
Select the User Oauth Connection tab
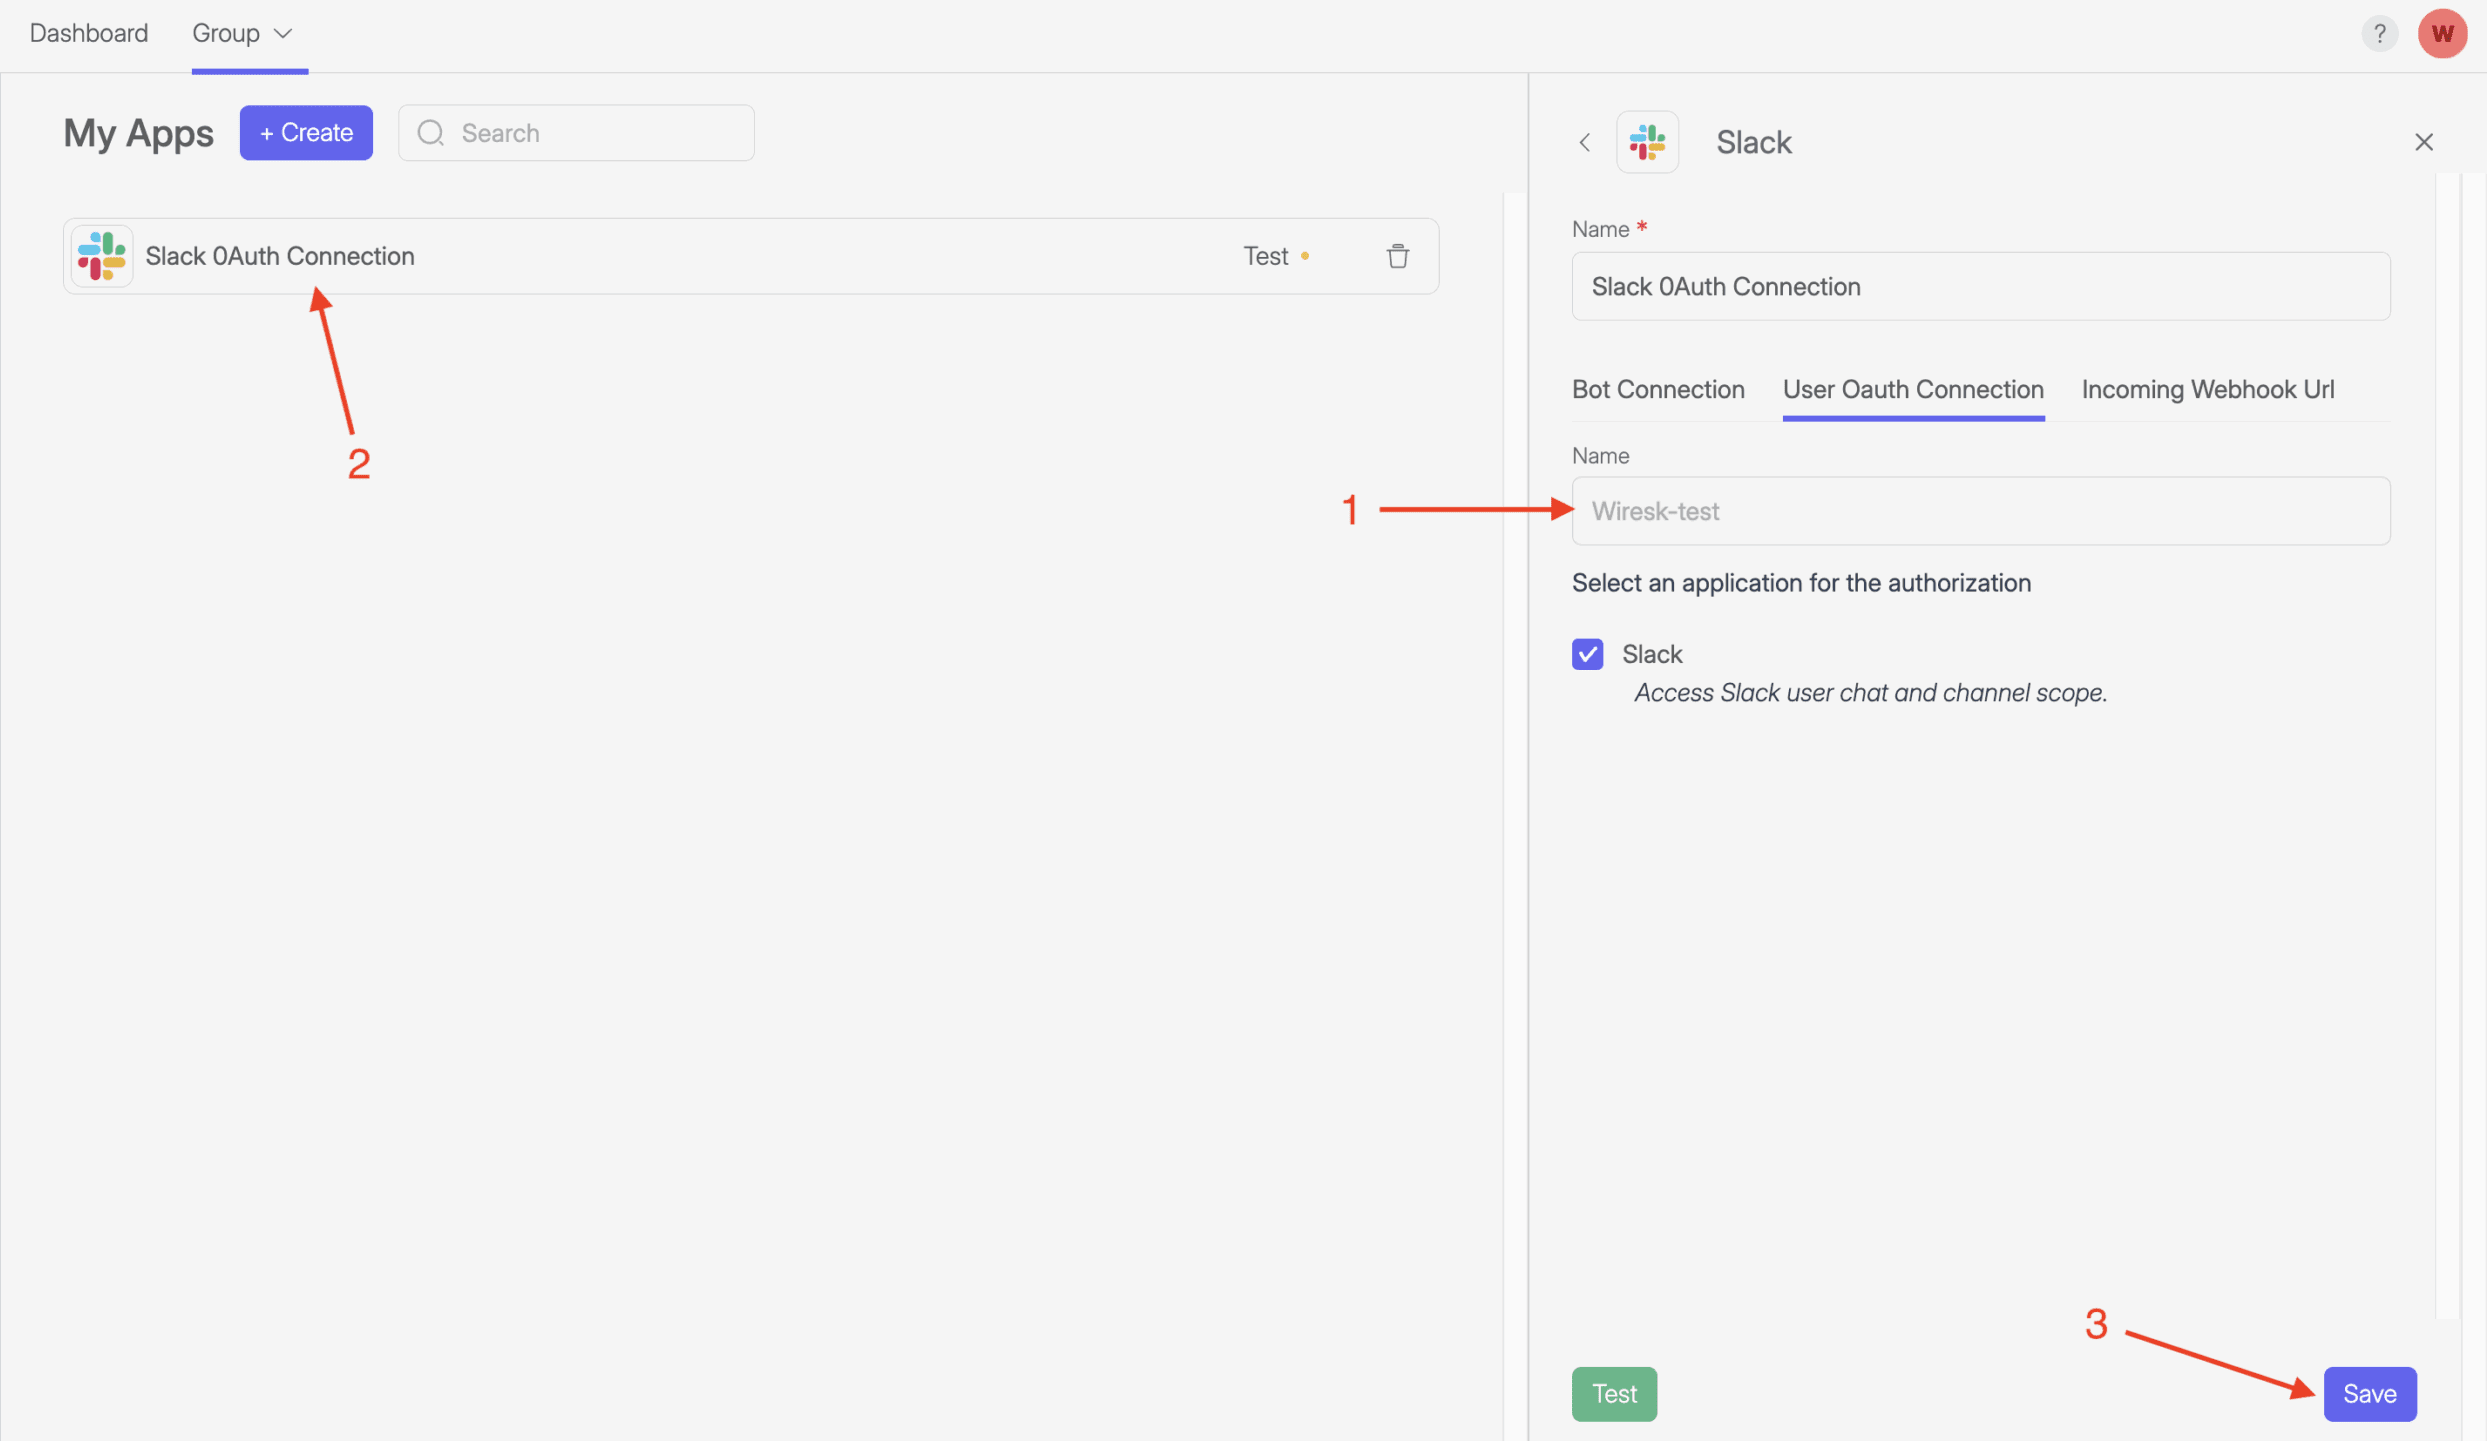pos(1912,389)
